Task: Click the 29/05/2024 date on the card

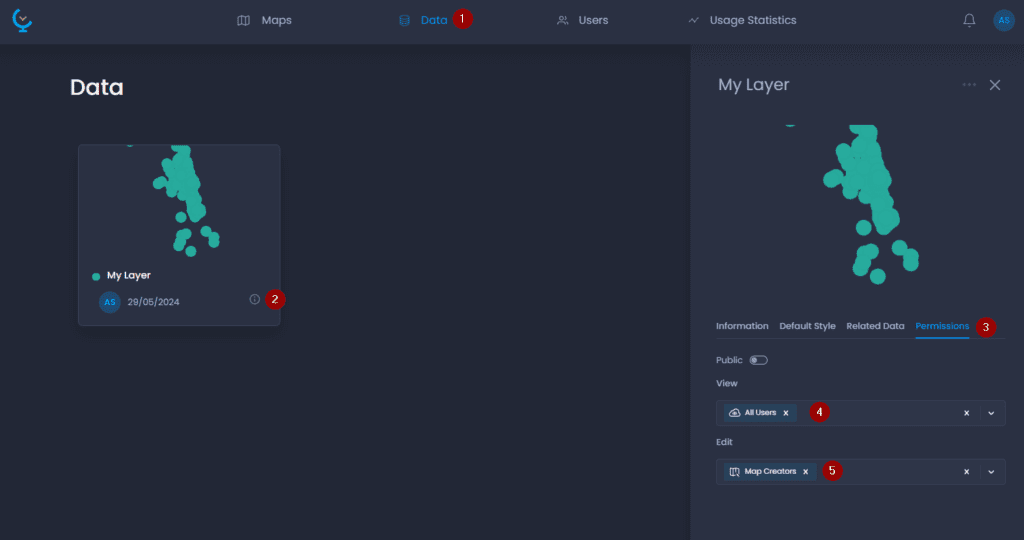Action: [153, 302]
